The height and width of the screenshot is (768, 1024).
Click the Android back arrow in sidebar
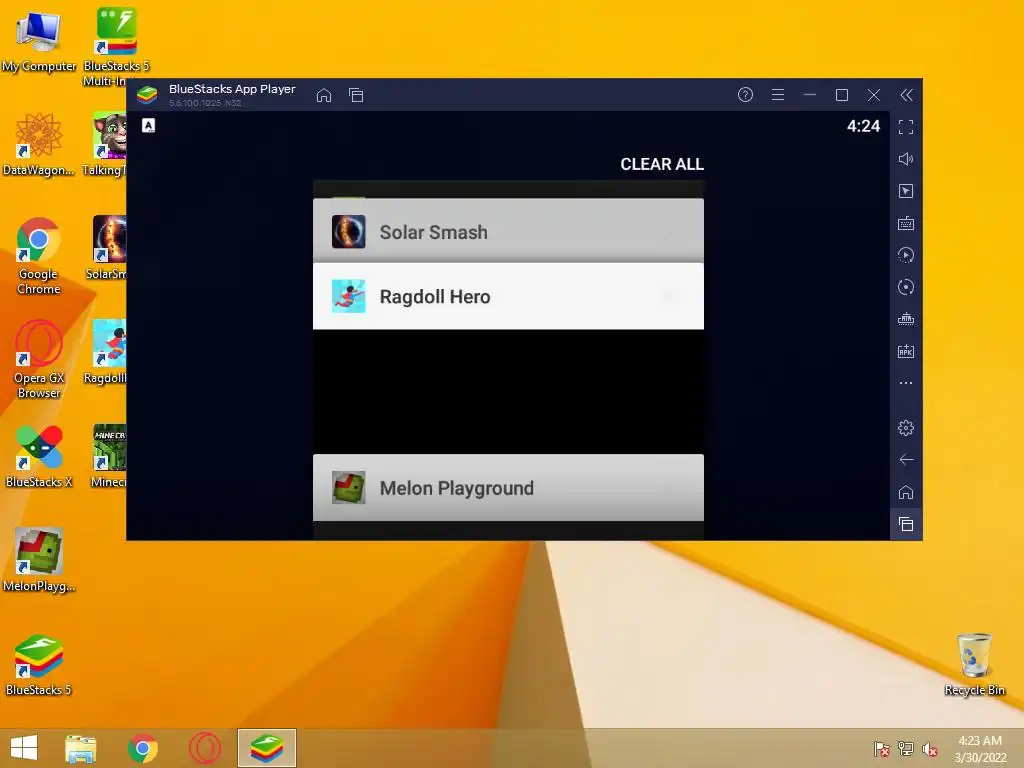(x=906, y=460)
